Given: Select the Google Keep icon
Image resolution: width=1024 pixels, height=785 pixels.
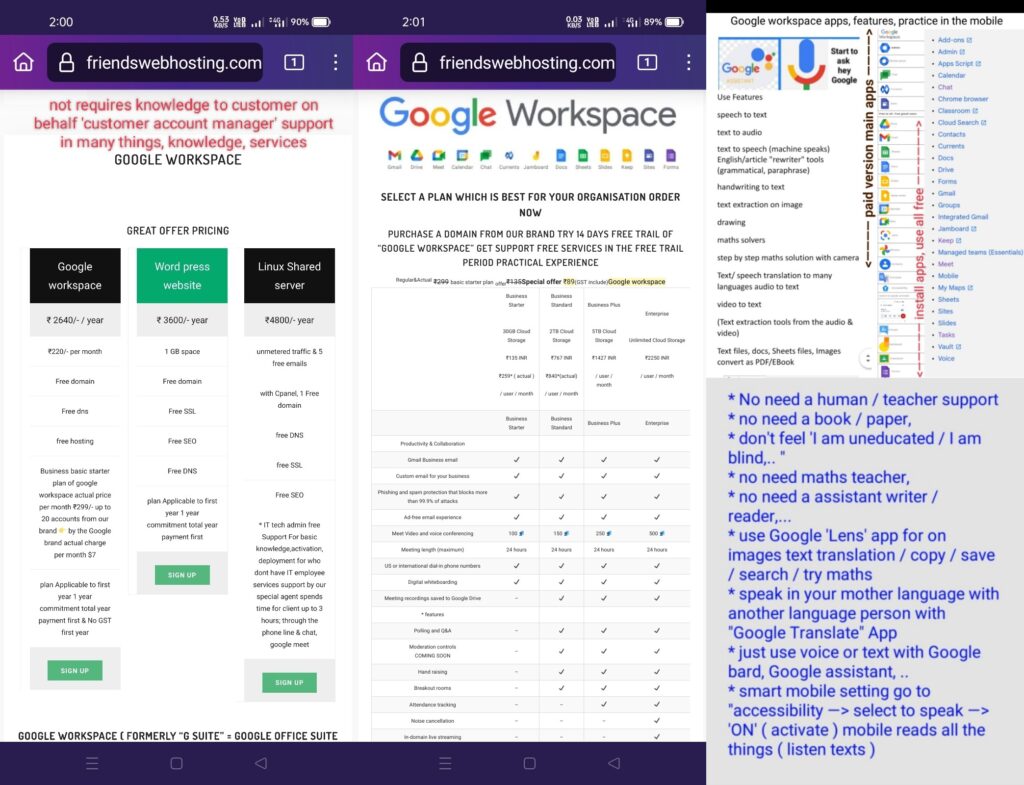Looking at the screenshot, I should click(x=626, y=155).
